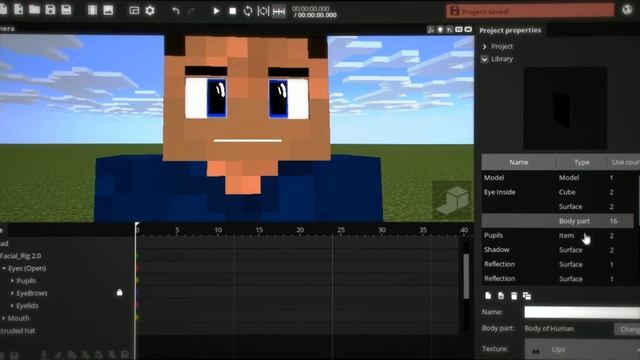This screenshot has width=640, height=360.
Task: Click the globe icon in top corner
Action: tap(627, 10)
